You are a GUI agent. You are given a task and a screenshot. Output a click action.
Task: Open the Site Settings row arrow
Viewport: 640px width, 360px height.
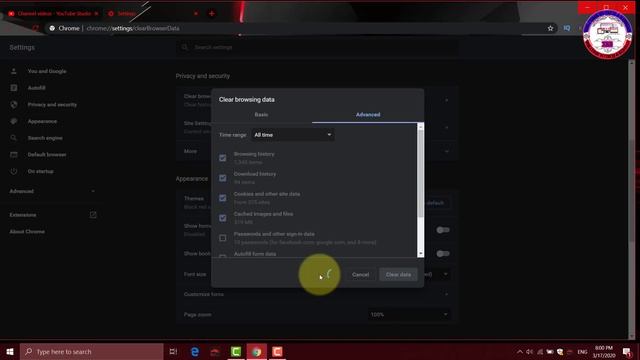(x=447, y=127)
